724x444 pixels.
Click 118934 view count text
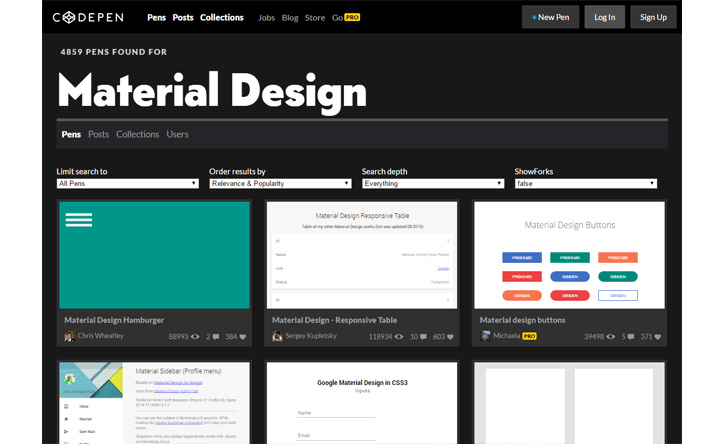click(380, 337)
